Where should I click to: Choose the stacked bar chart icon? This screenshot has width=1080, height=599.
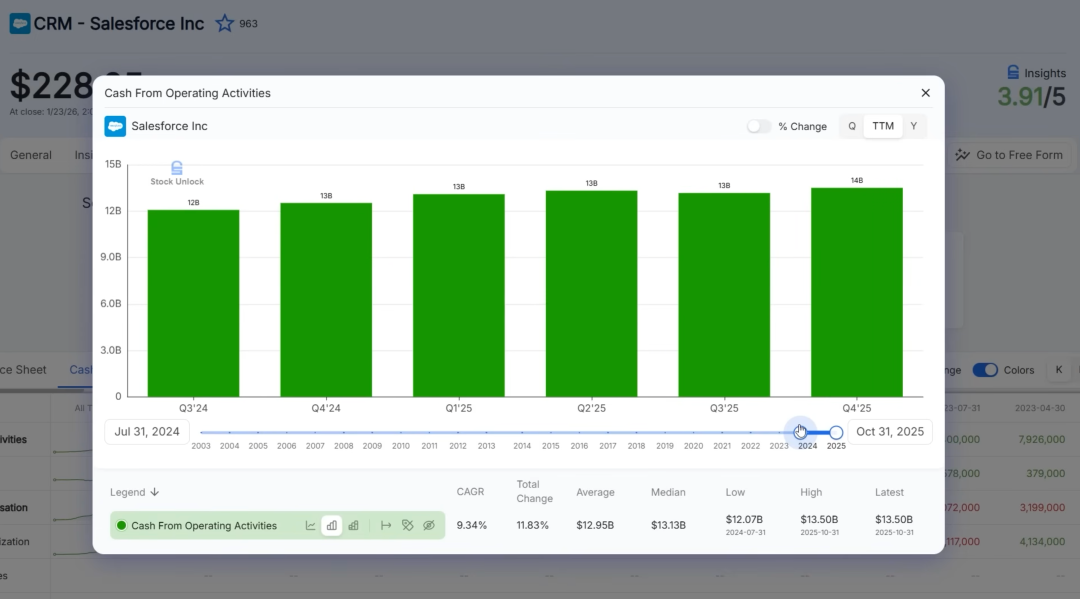(354, 525)
